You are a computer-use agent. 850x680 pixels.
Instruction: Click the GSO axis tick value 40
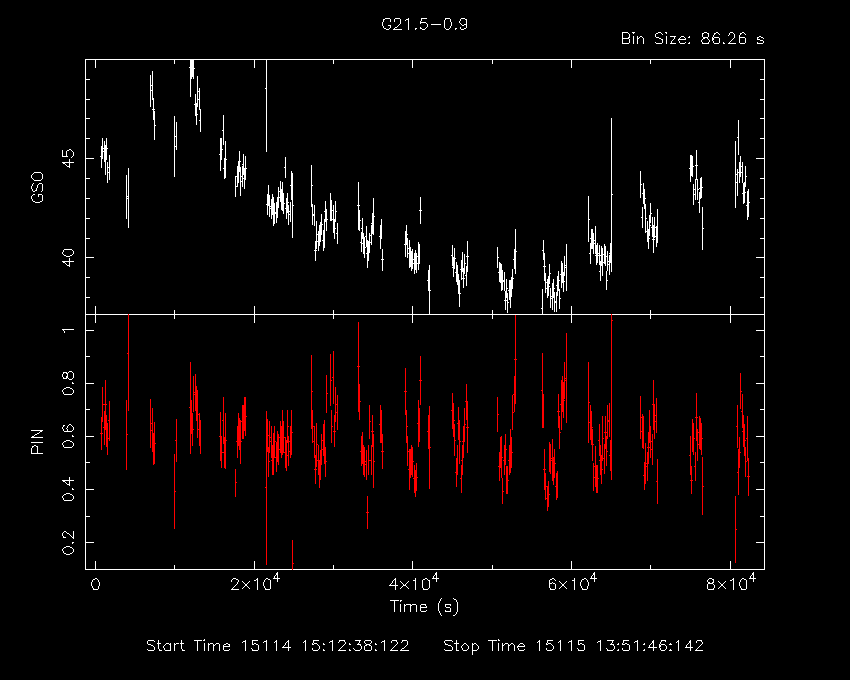[68, 258]
